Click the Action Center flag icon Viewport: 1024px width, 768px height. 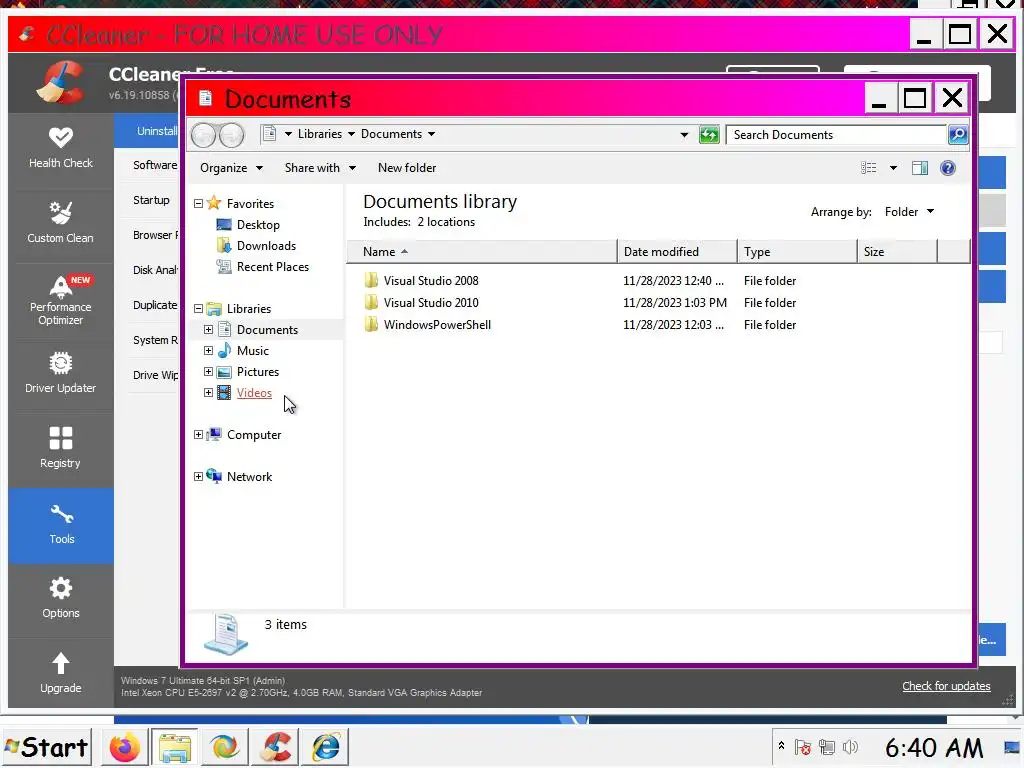[x=803, y=747]
